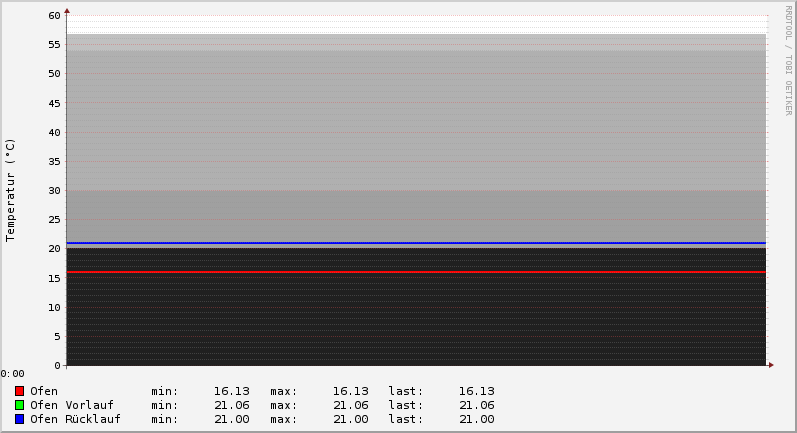Click the 0:00 time axis label

[13, 374]
